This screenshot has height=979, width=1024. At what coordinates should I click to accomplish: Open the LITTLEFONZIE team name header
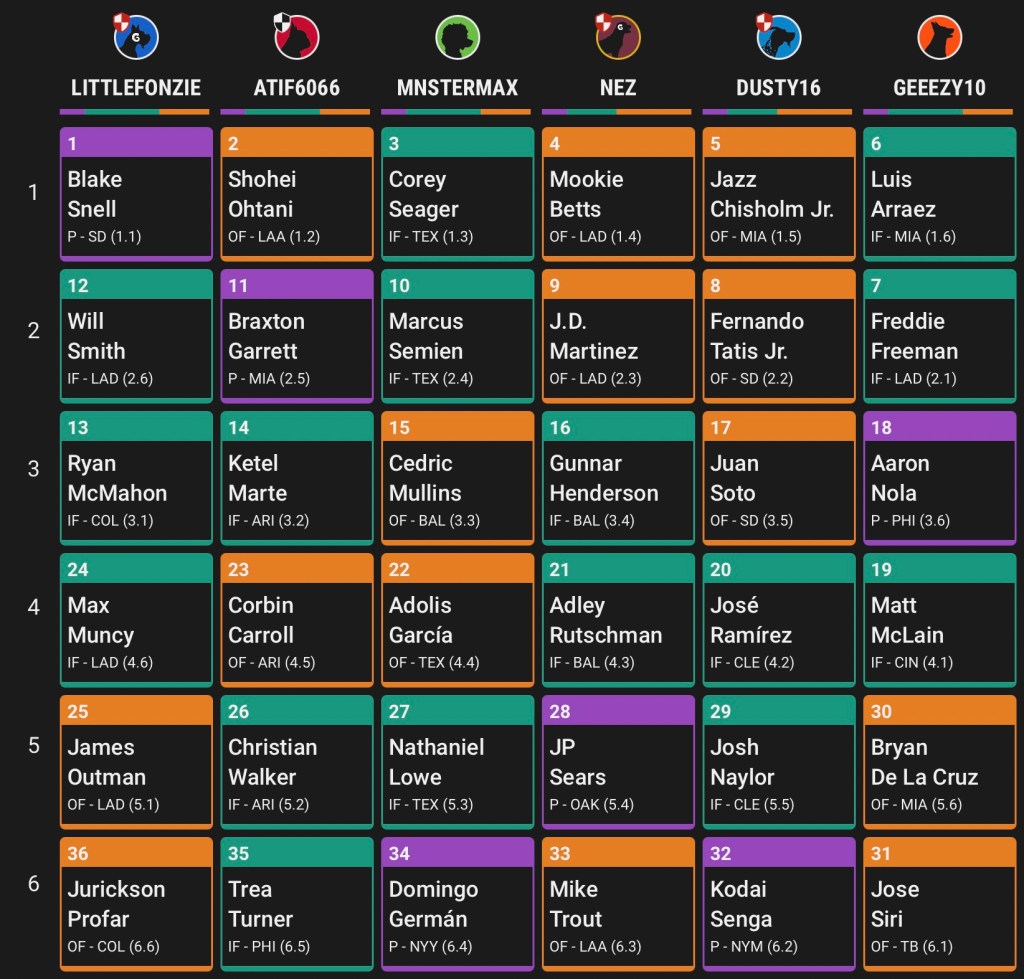136,88
